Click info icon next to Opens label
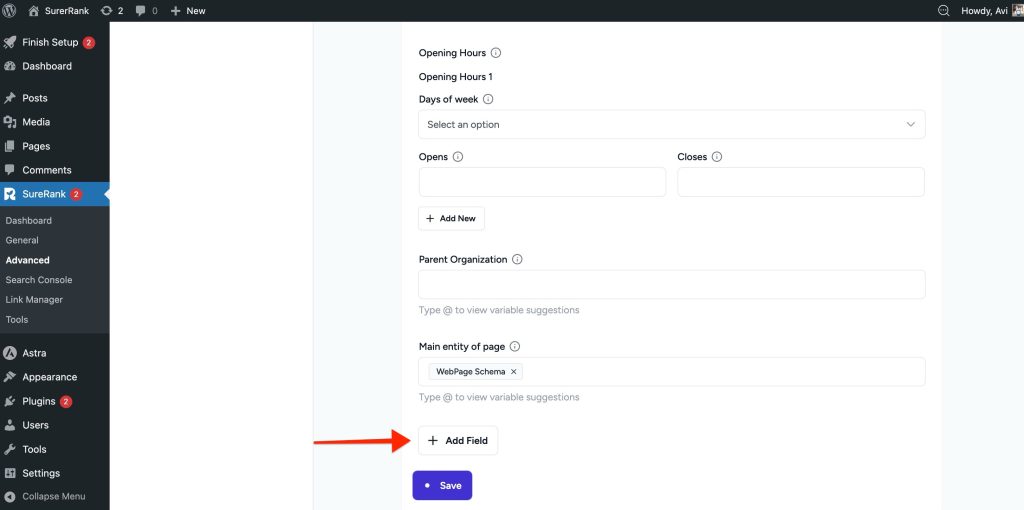The width and height of the screenshot is (1024, 510). 458,157
